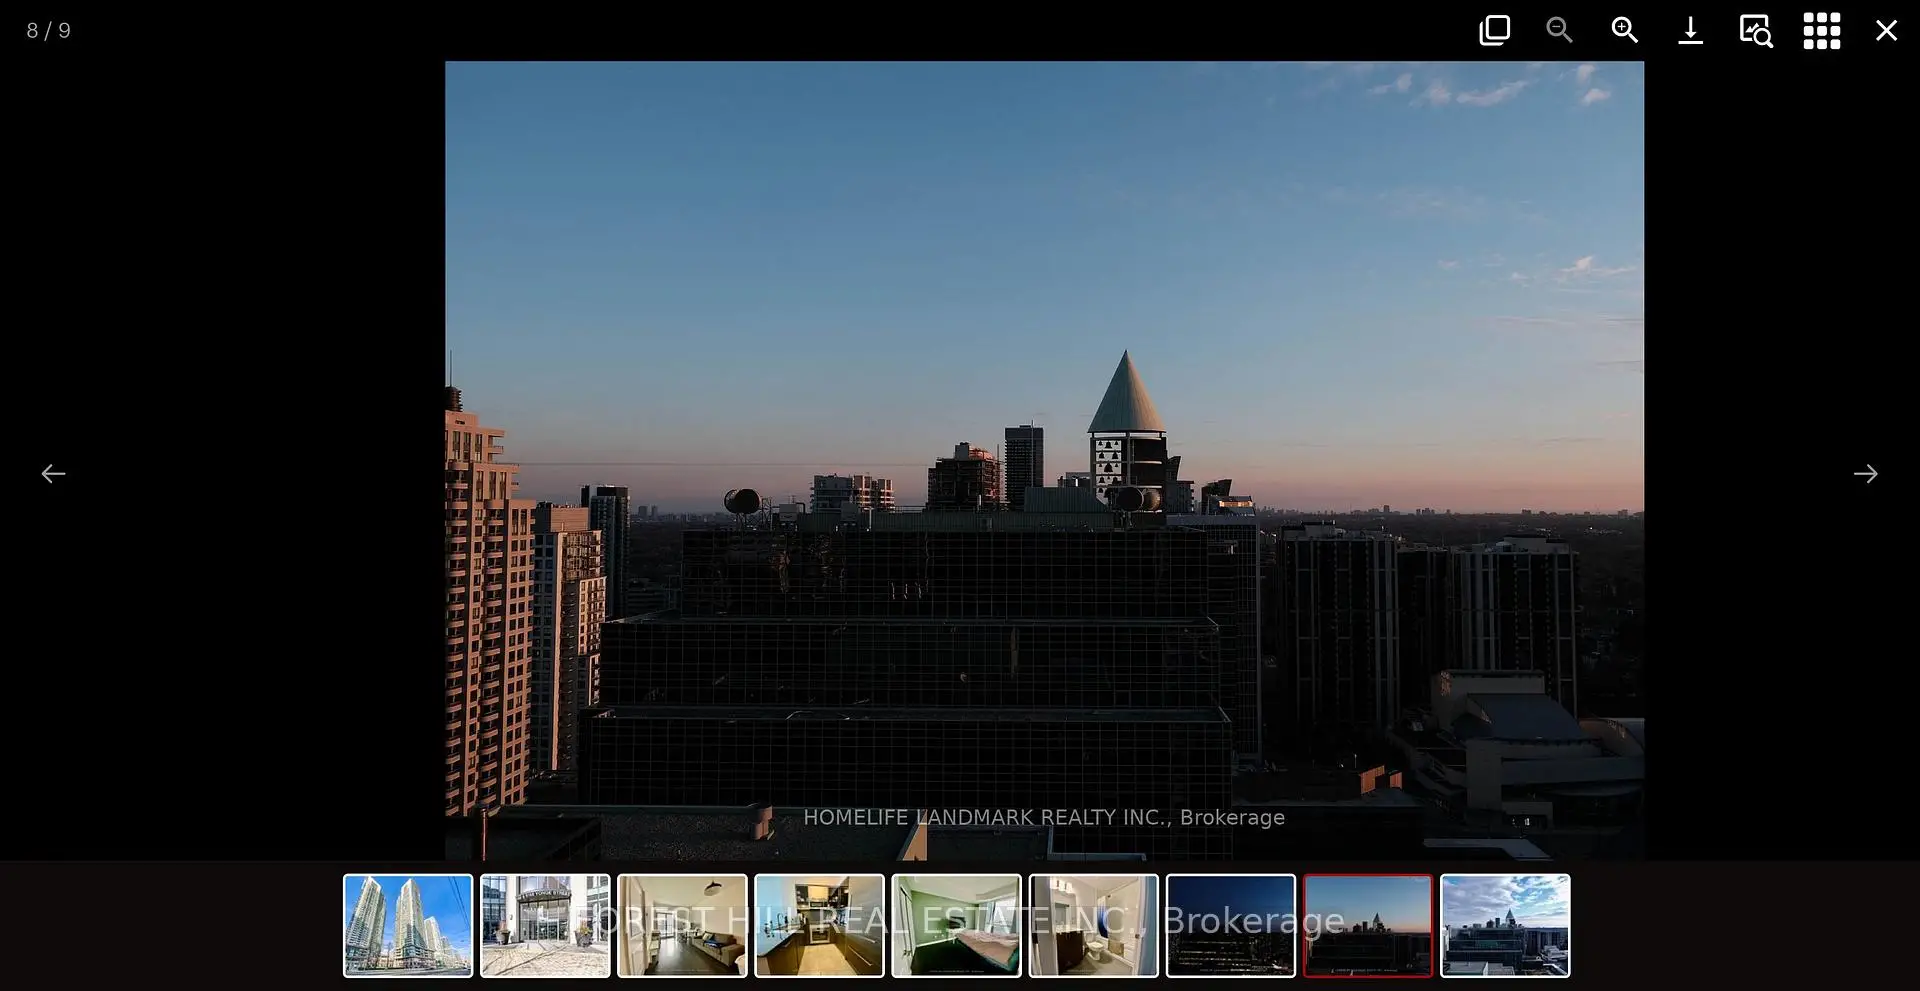Zoom in using the magnifier plus icon
This screenshot has height=991, width=1920.
point(1624,30)
